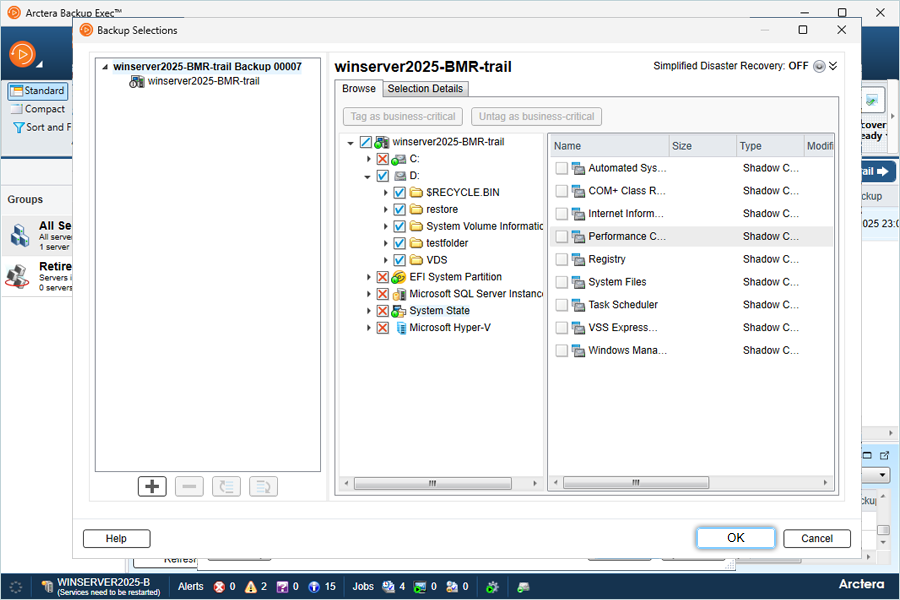Expand the System Volume Information folder
The width and height of the screenshot is (900, 600).
(386, 227)
